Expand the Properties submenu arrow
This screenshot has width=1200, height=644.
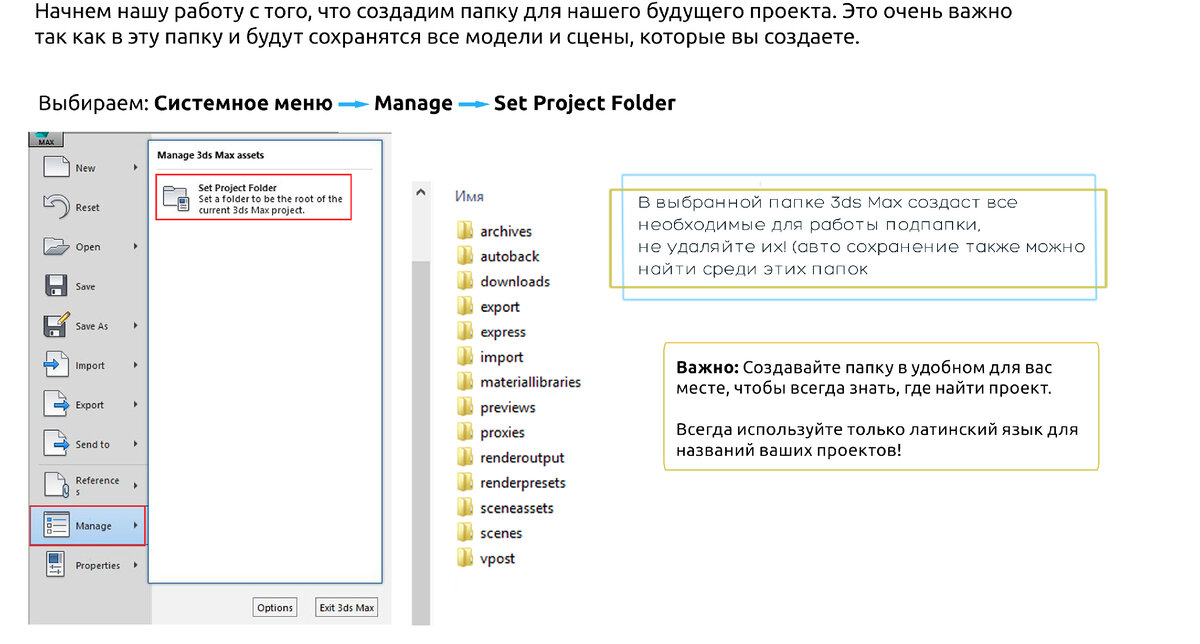(135, 565)
